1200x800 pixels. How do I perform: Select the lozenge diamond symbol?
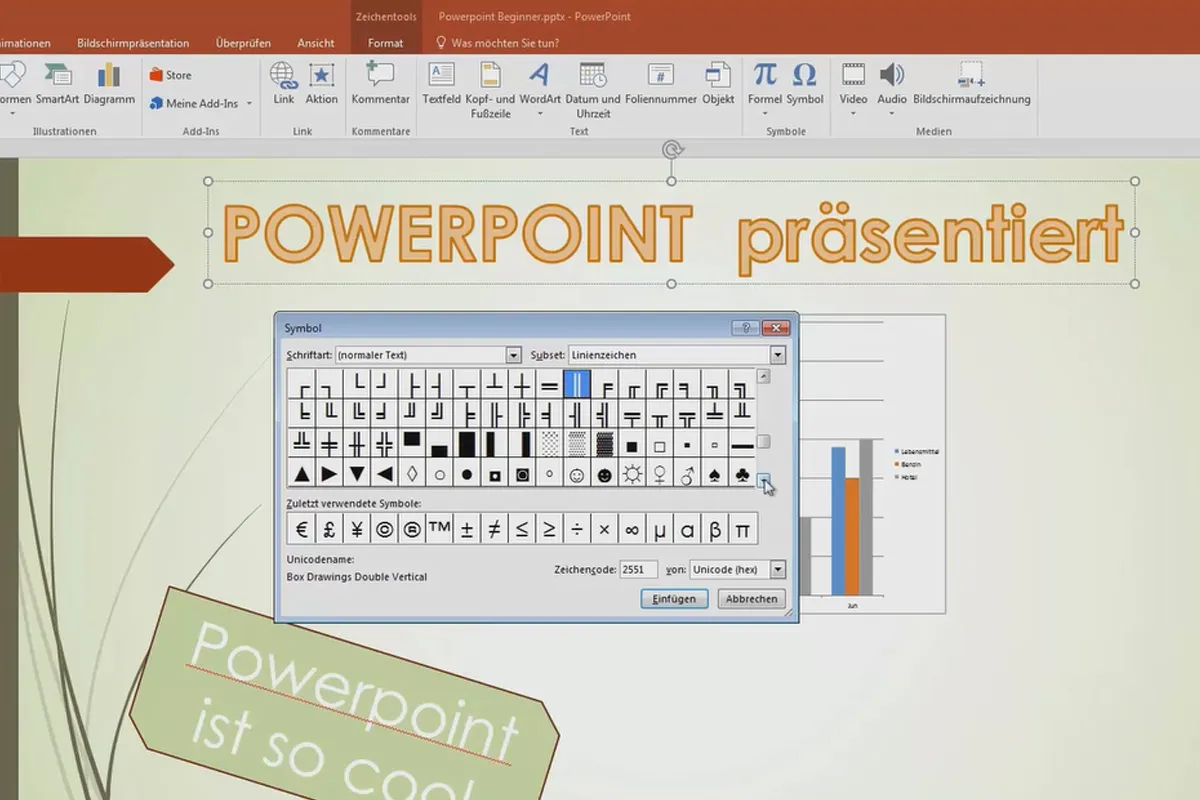(x=411, y=475)
